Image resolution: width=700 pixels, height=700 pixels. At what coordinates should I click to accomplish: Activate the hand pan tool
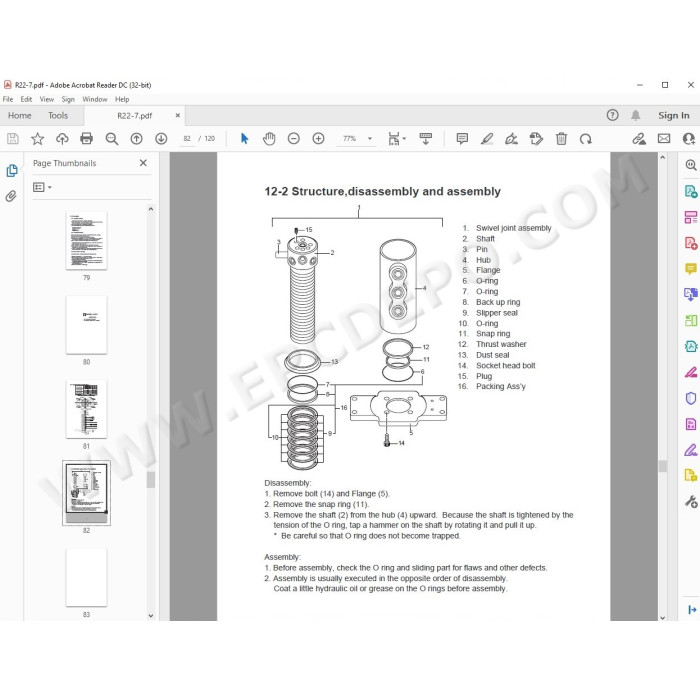tap(269, 139)
